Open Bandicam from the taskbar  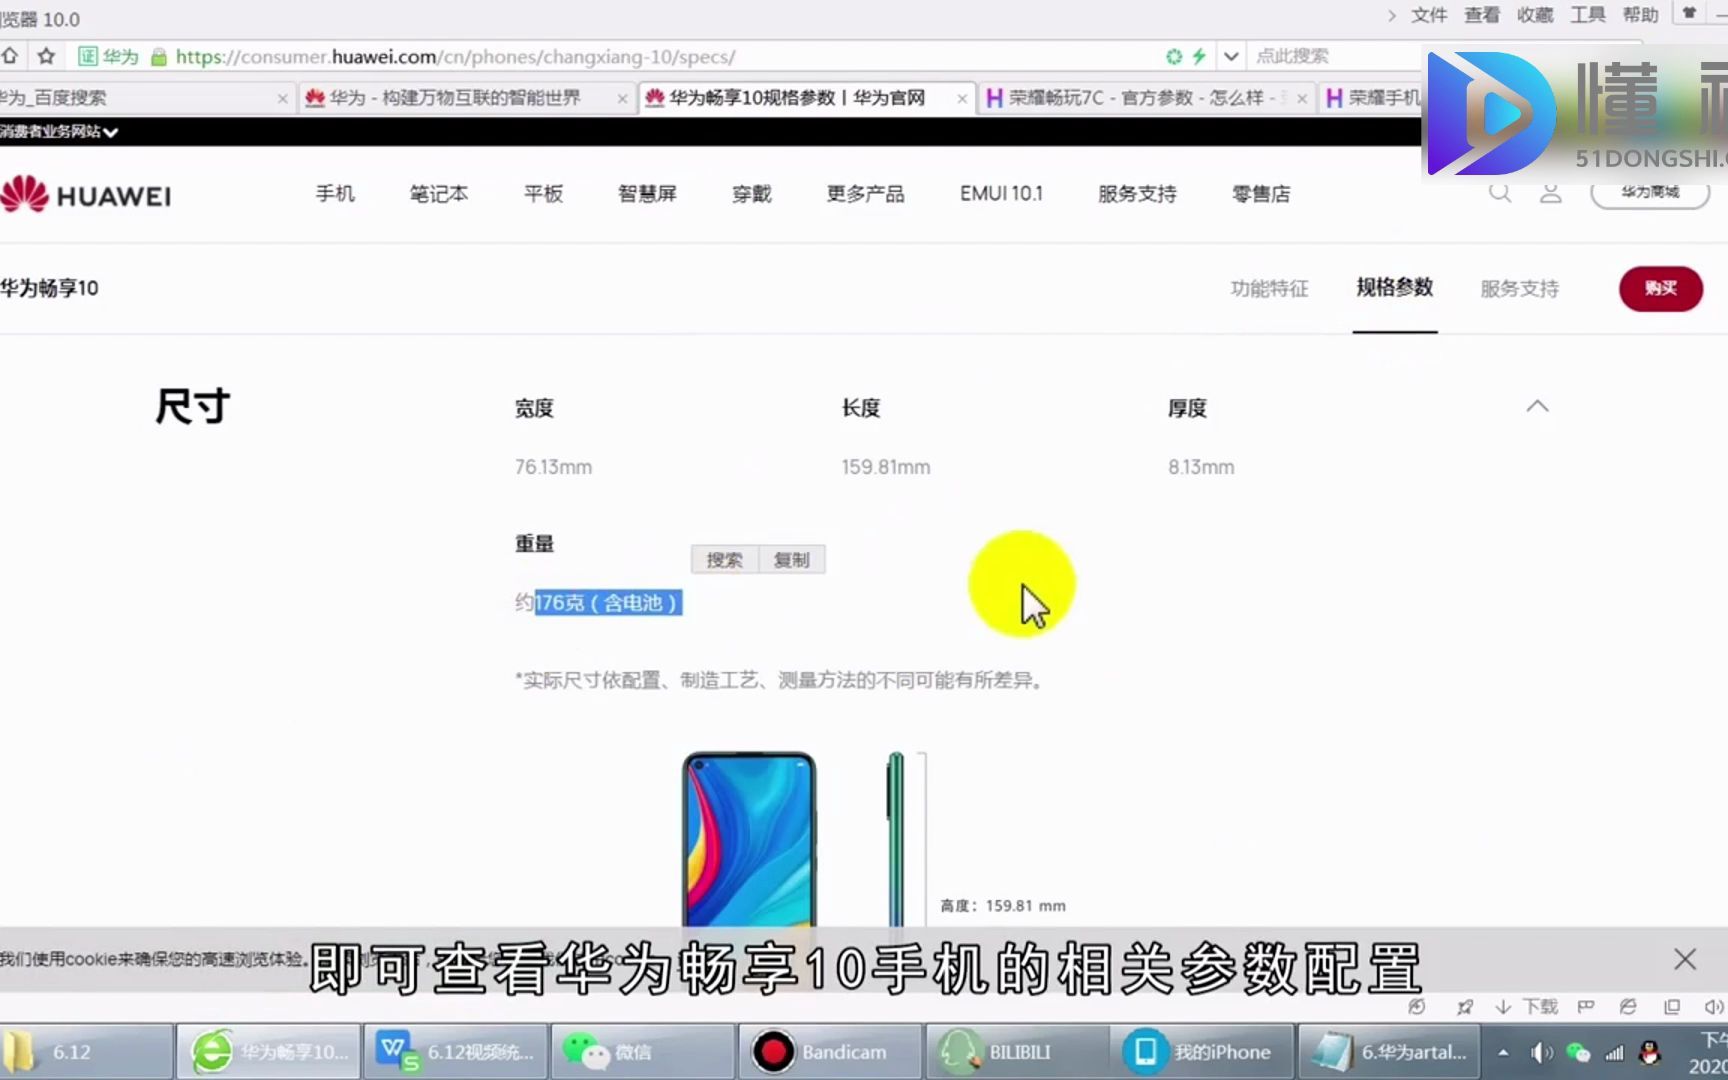(x=829, y=1052)
